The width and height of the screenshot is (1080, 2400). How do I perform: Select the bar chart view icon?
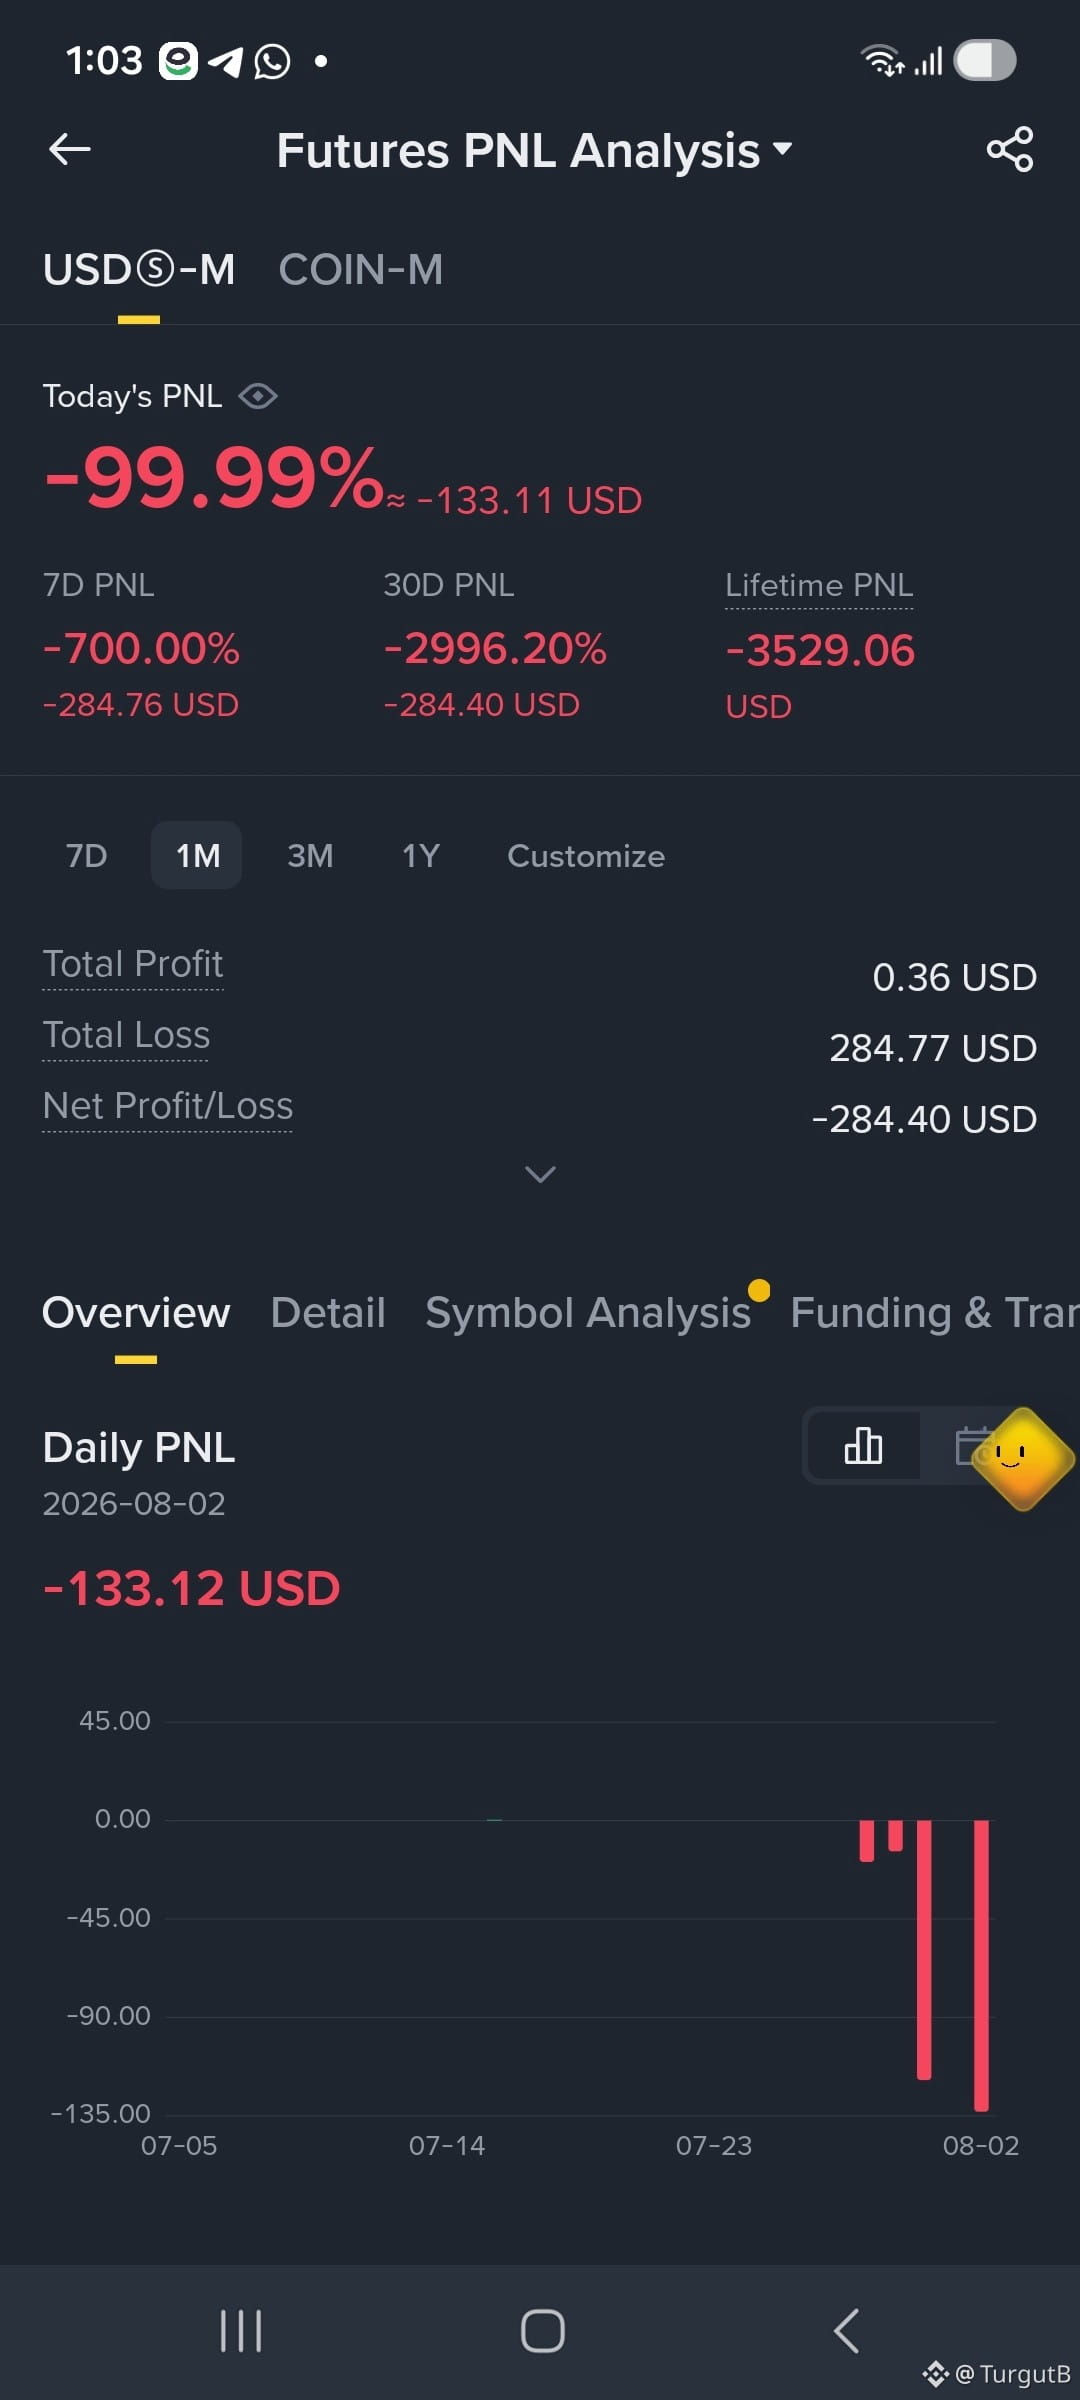point(863,1446)
